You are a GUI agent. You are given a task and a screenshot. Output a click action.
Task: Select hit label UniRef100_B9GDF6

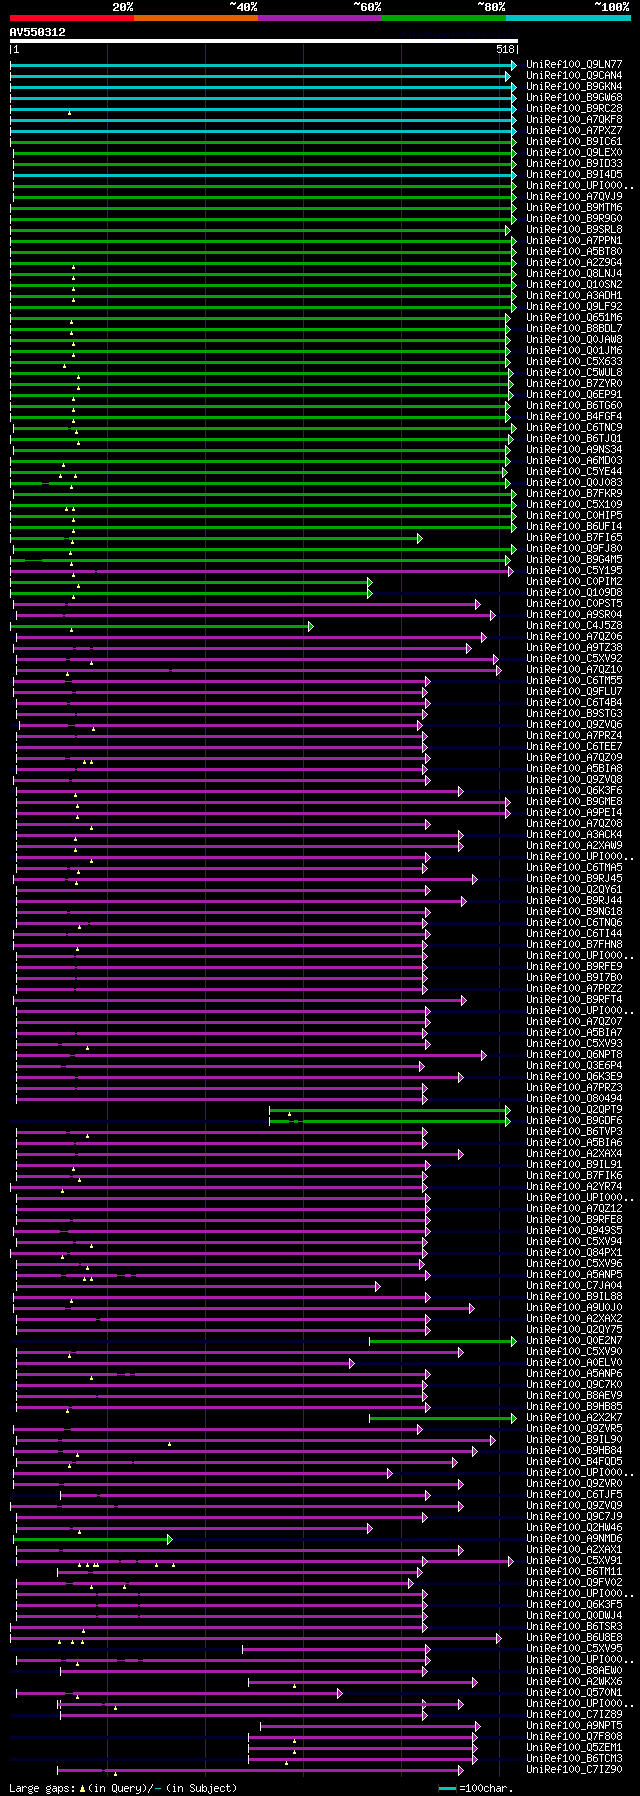[x=574, y=1120]
